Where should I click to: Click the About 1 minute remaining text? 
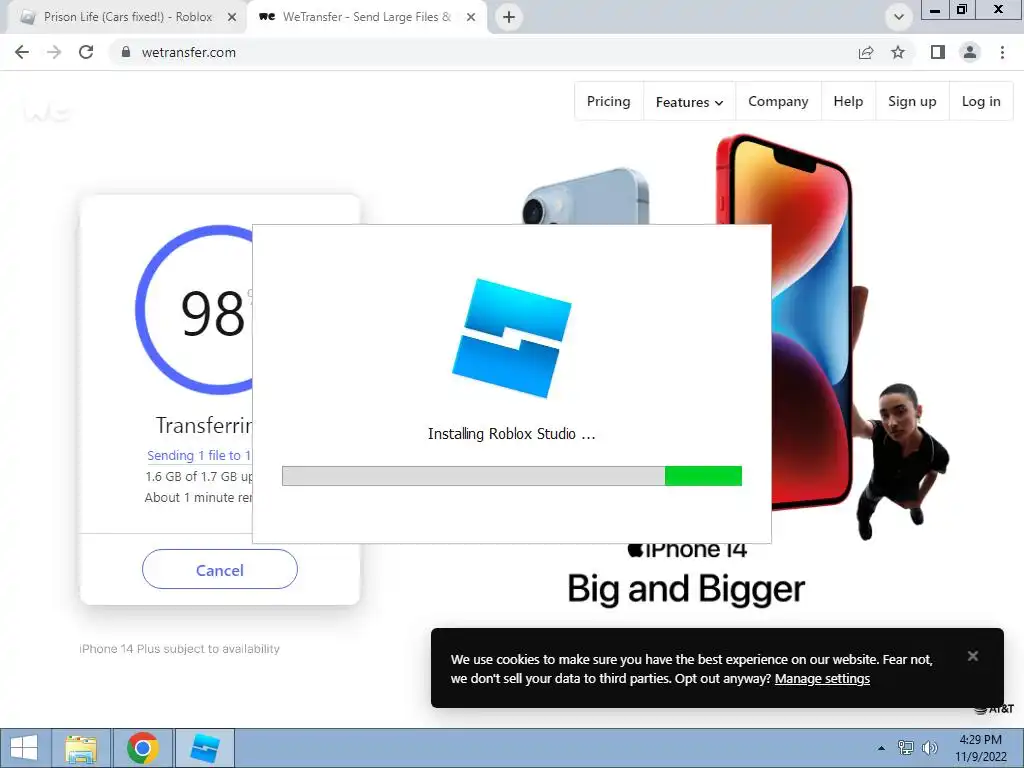(198, 498)
